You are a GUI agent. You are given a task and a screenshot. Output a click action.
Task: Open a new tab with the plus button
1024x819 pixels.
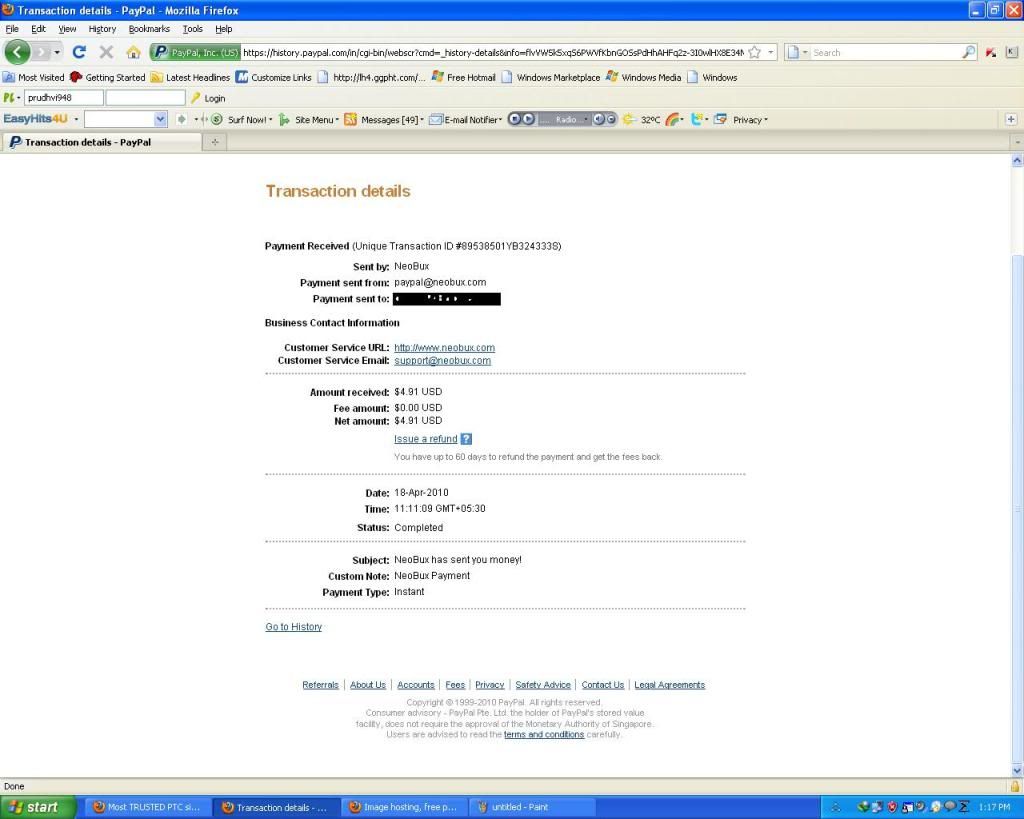tap(215, 142)
